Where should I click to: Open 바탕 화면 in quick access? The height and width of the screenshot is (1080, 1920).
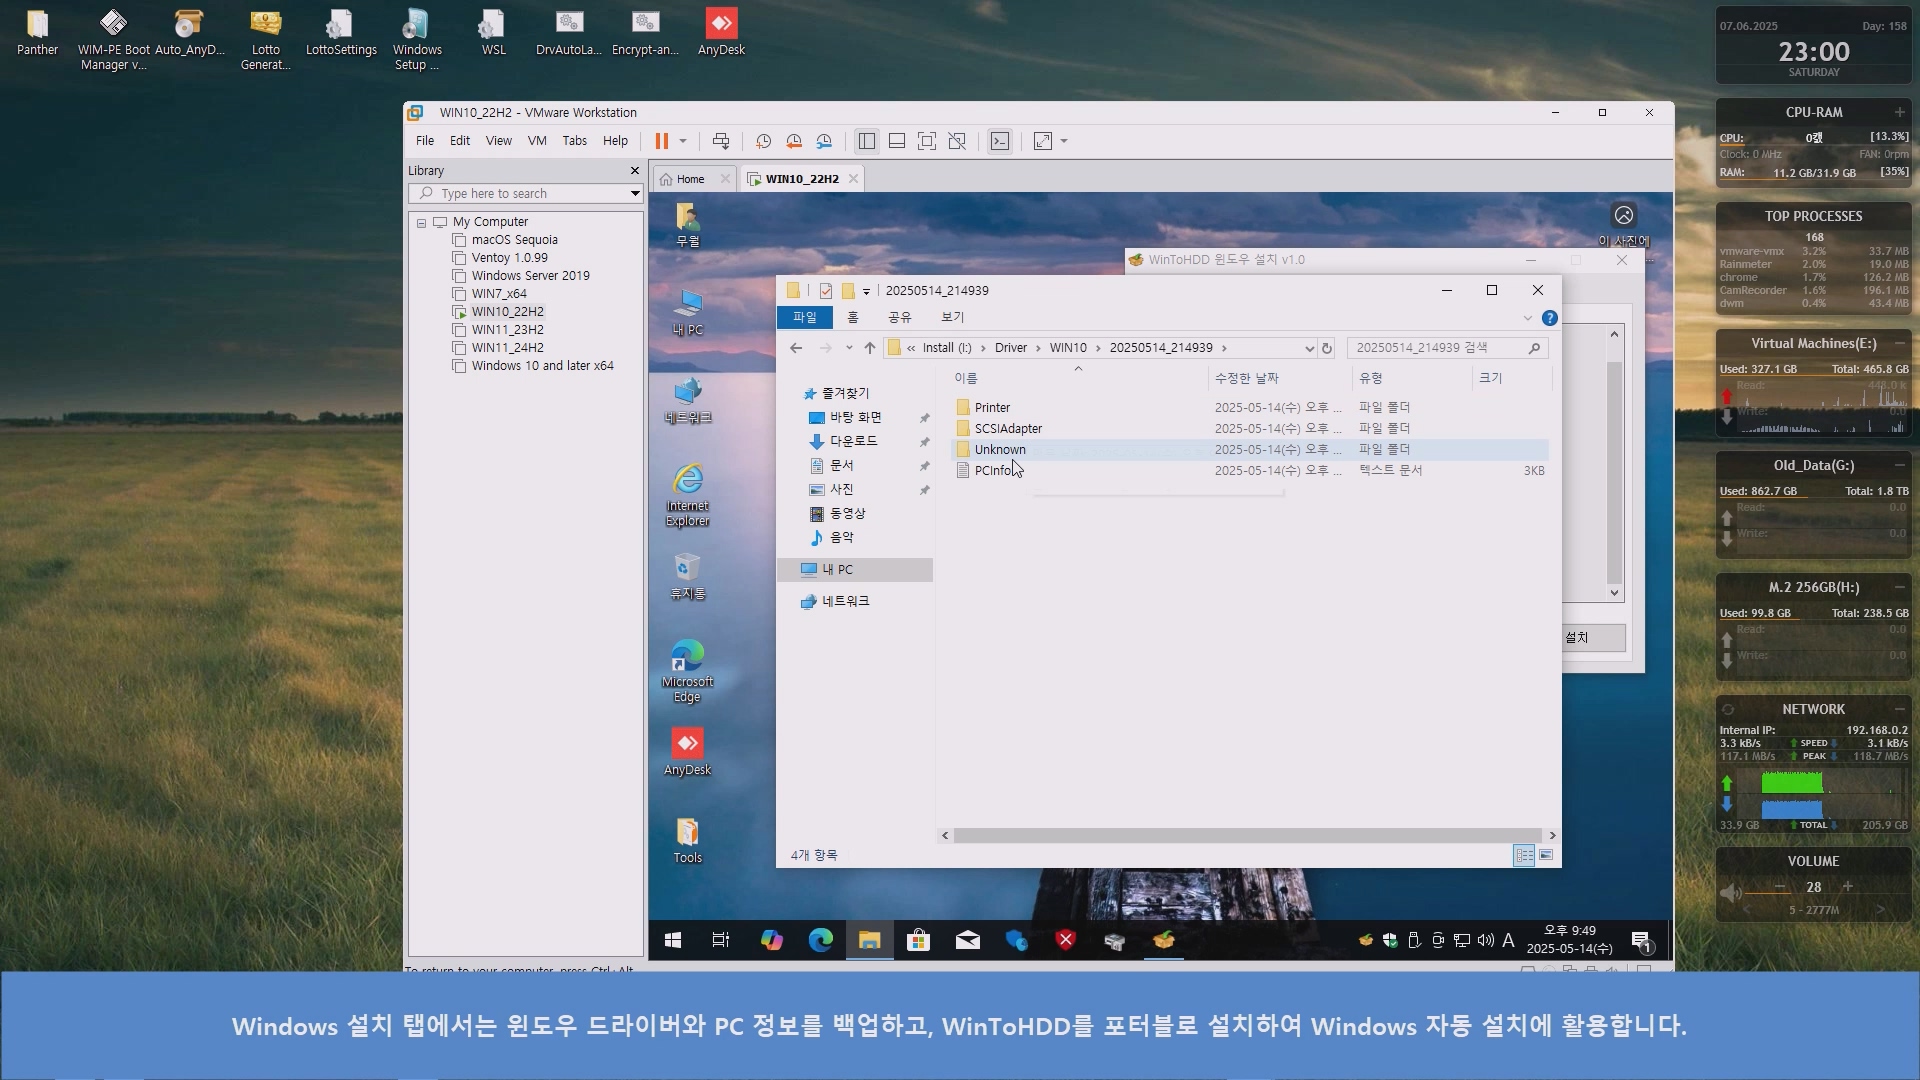[x=855, y=417]
